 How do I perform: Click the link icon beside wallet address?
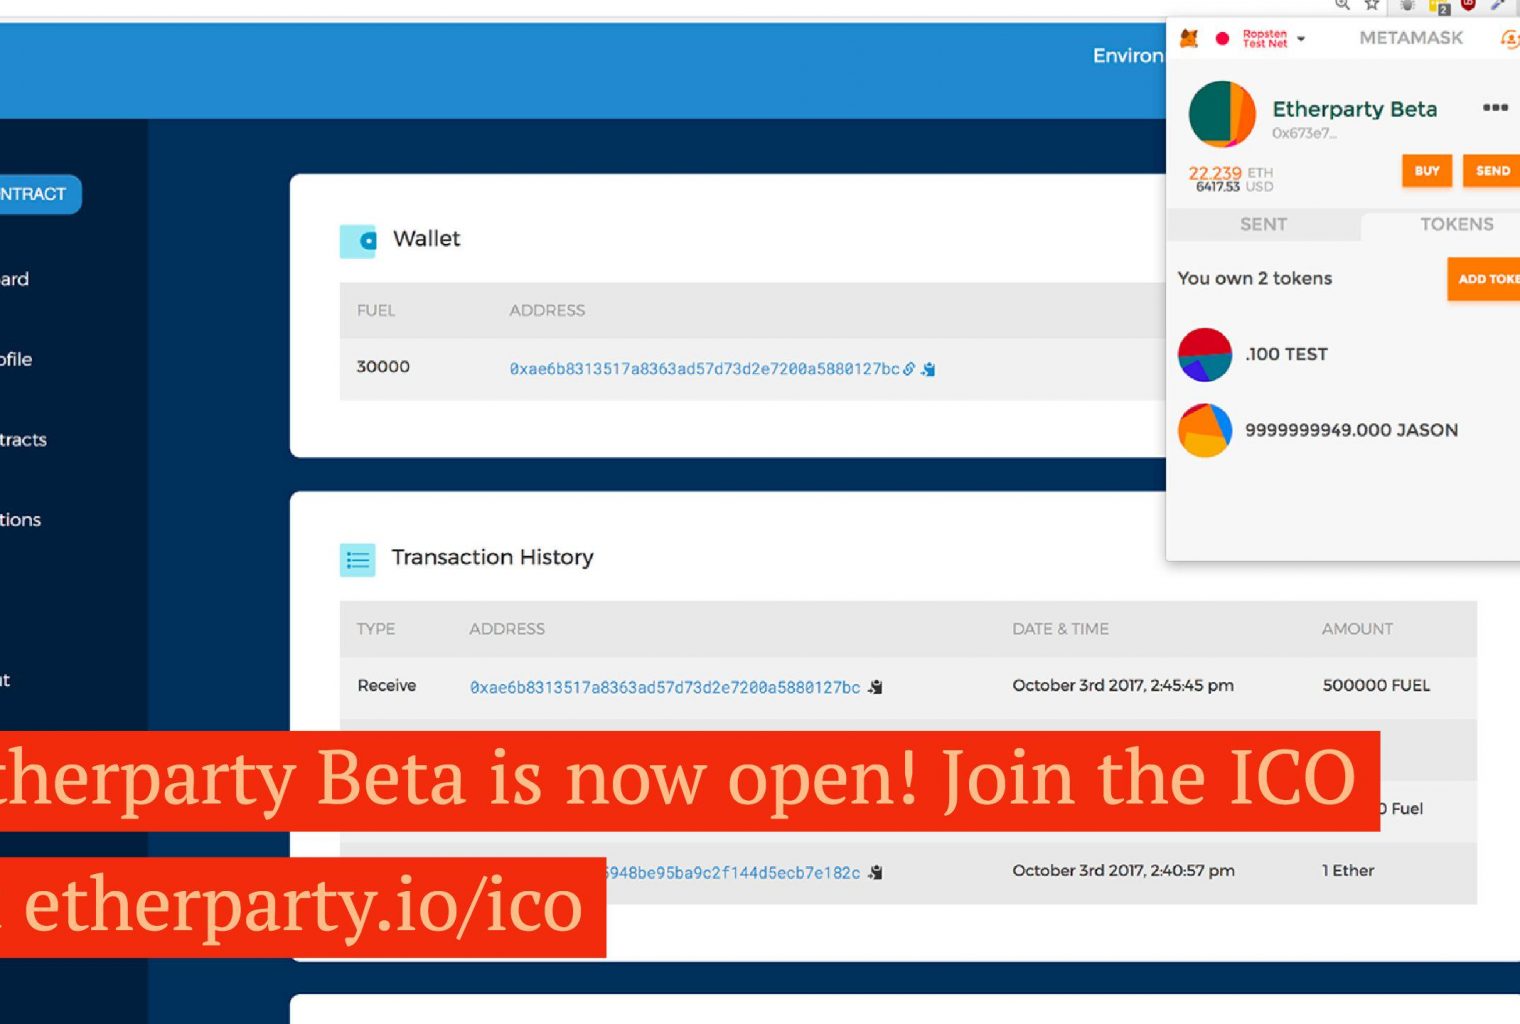(x=909, y=369)
